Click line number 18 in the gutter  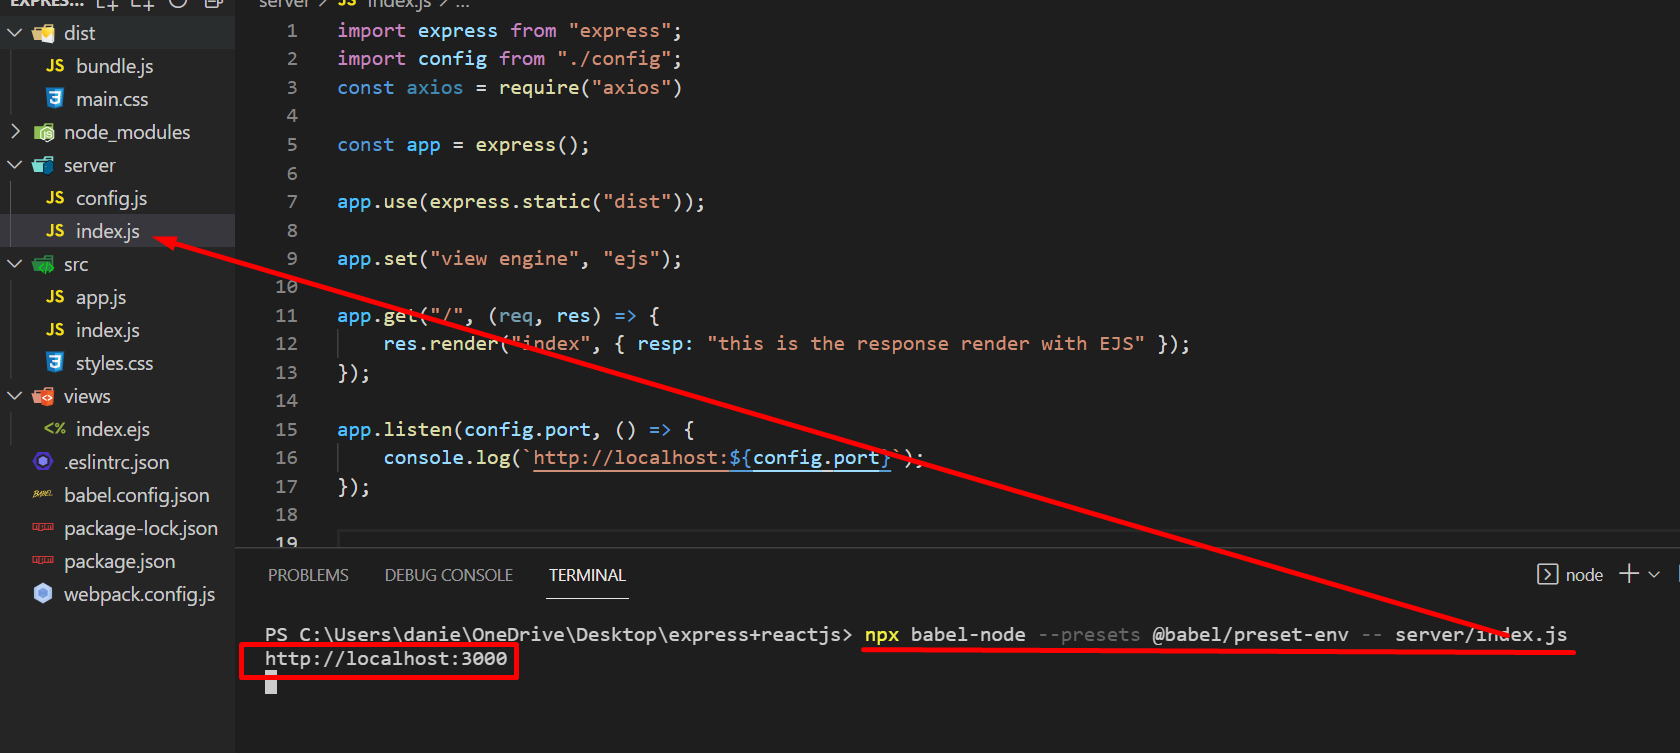(x=286, y=515)
